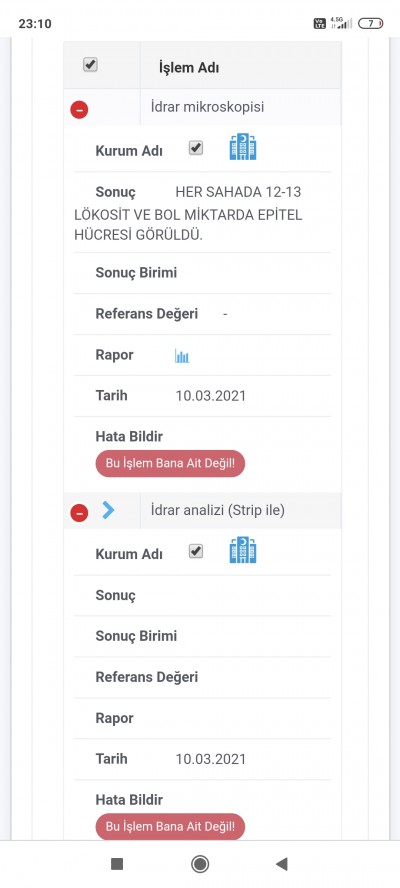
Task: Collapse the İdrar mikroskopisi row with red minus
Action: [79, 109]
